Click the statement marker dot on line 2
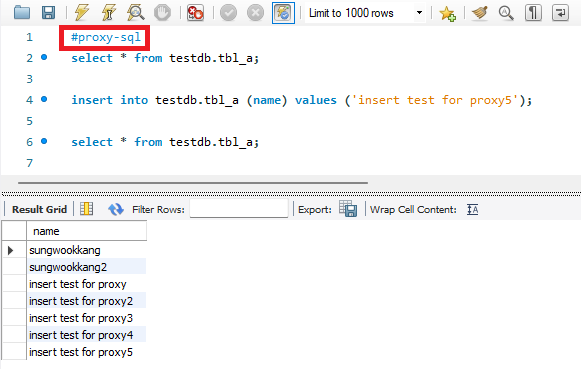The image size is (581, 369). (x=44, y=57)
